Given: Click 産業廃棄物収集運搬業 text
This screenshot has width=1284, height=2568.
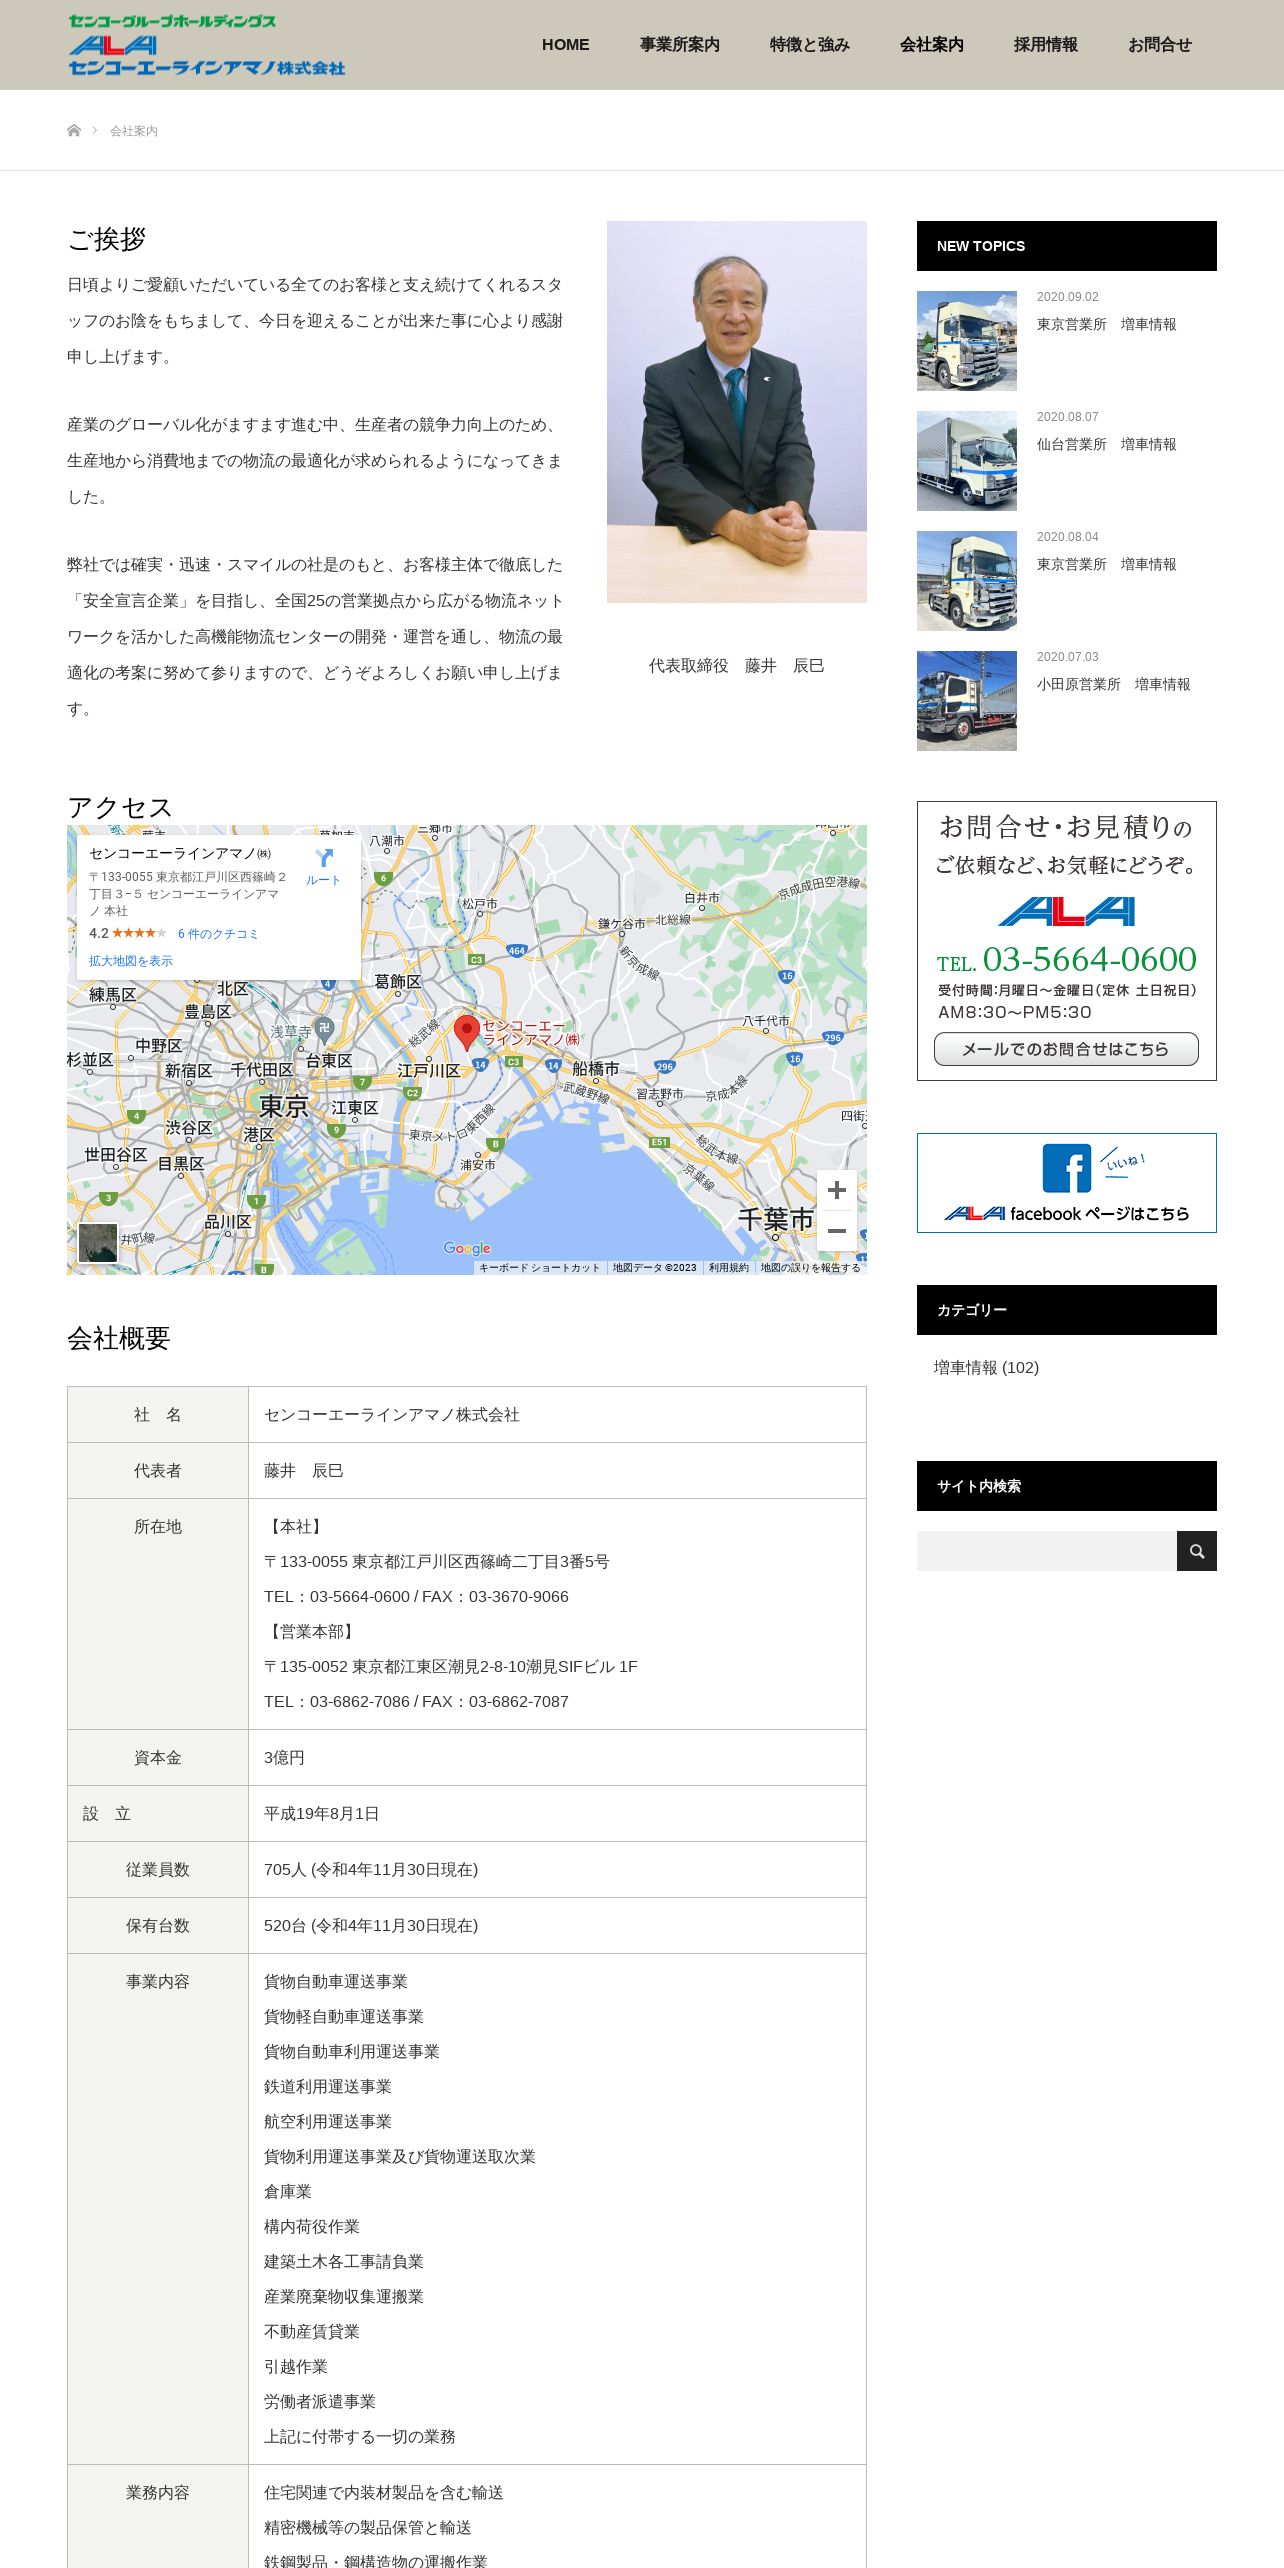Looking at the screenshot, I should point(344,2297).
